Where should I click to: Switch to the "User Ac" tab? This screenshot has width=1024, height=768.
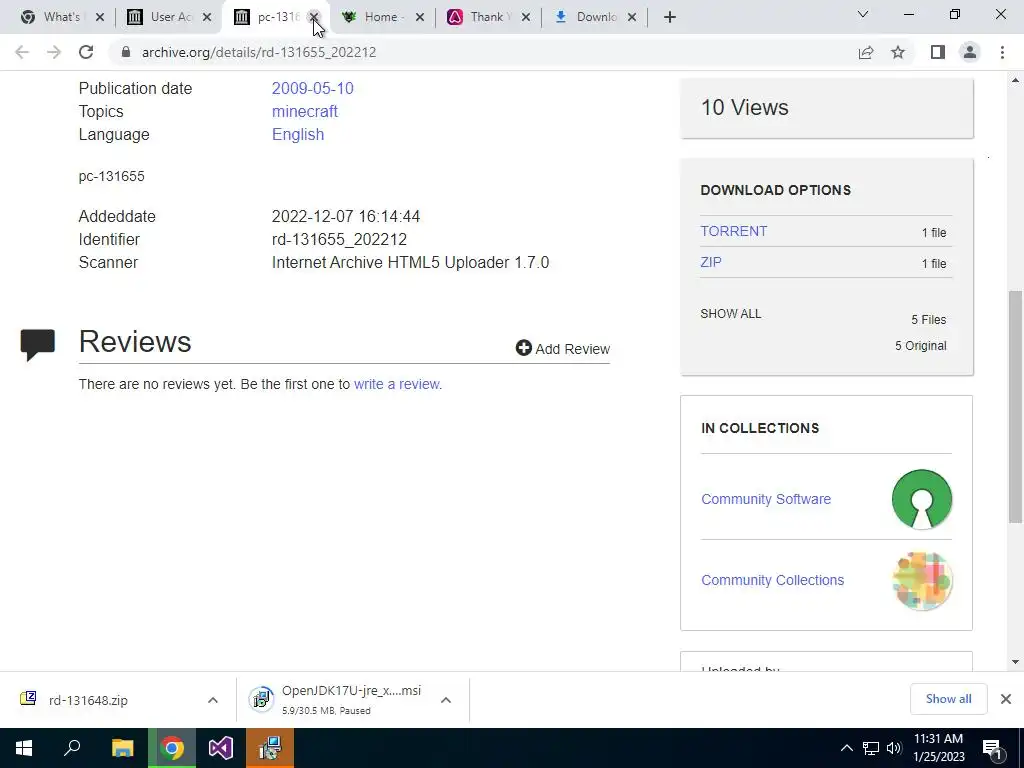coord(168,17)
